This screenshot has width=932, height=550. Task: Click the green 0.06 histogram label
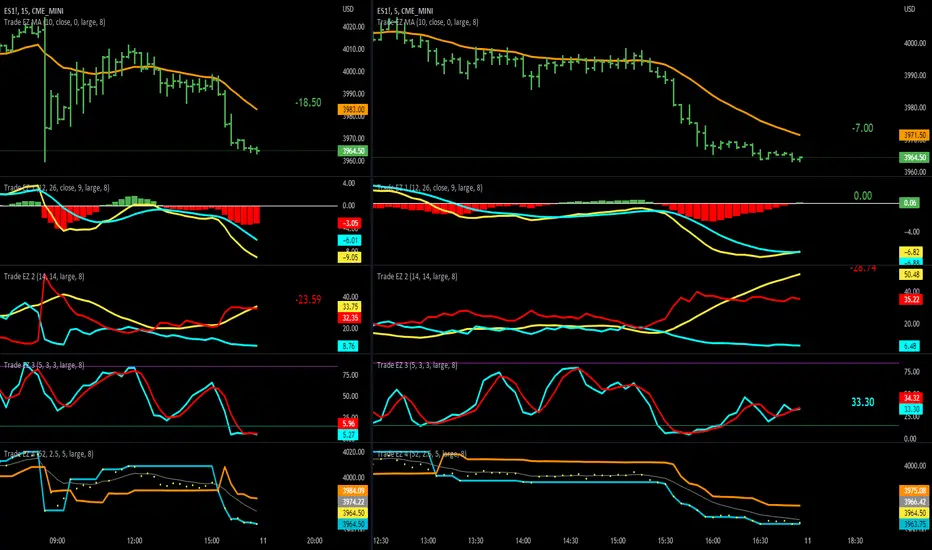click(x=910, y=203)
